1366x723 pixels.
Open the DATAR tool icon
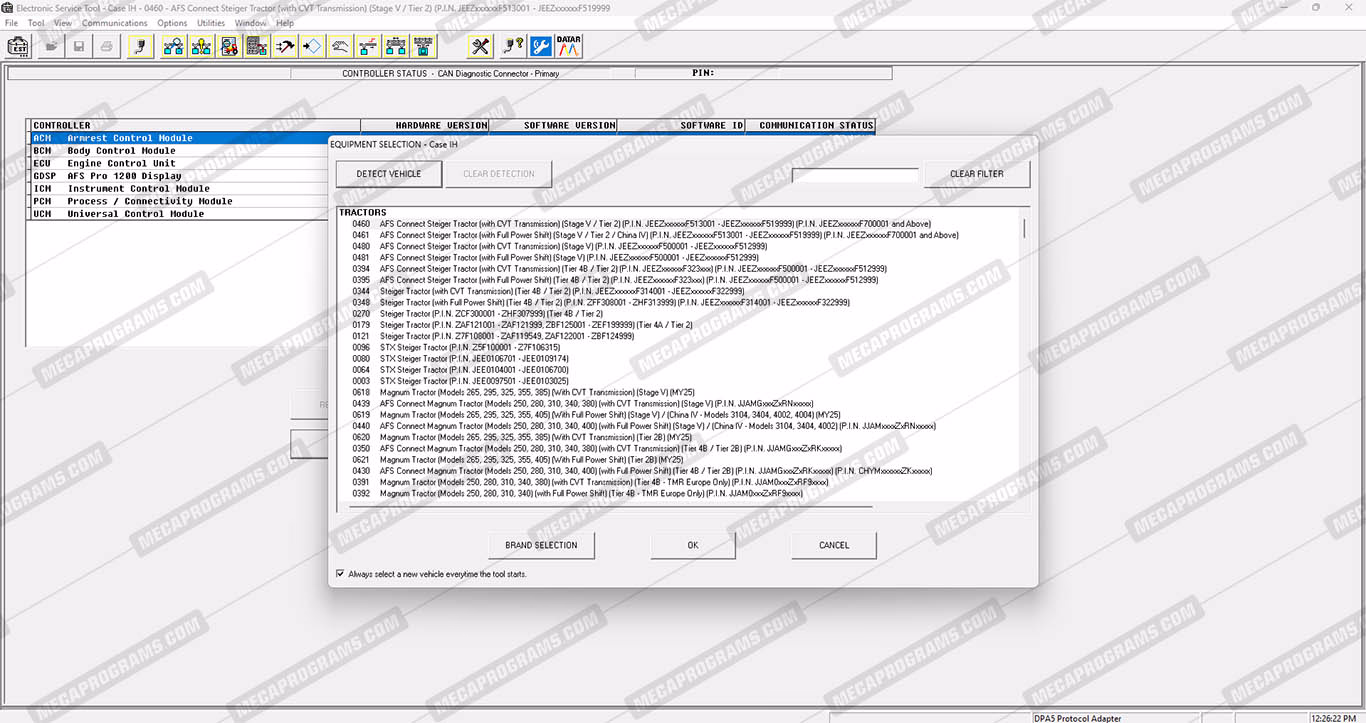point(569,46)
